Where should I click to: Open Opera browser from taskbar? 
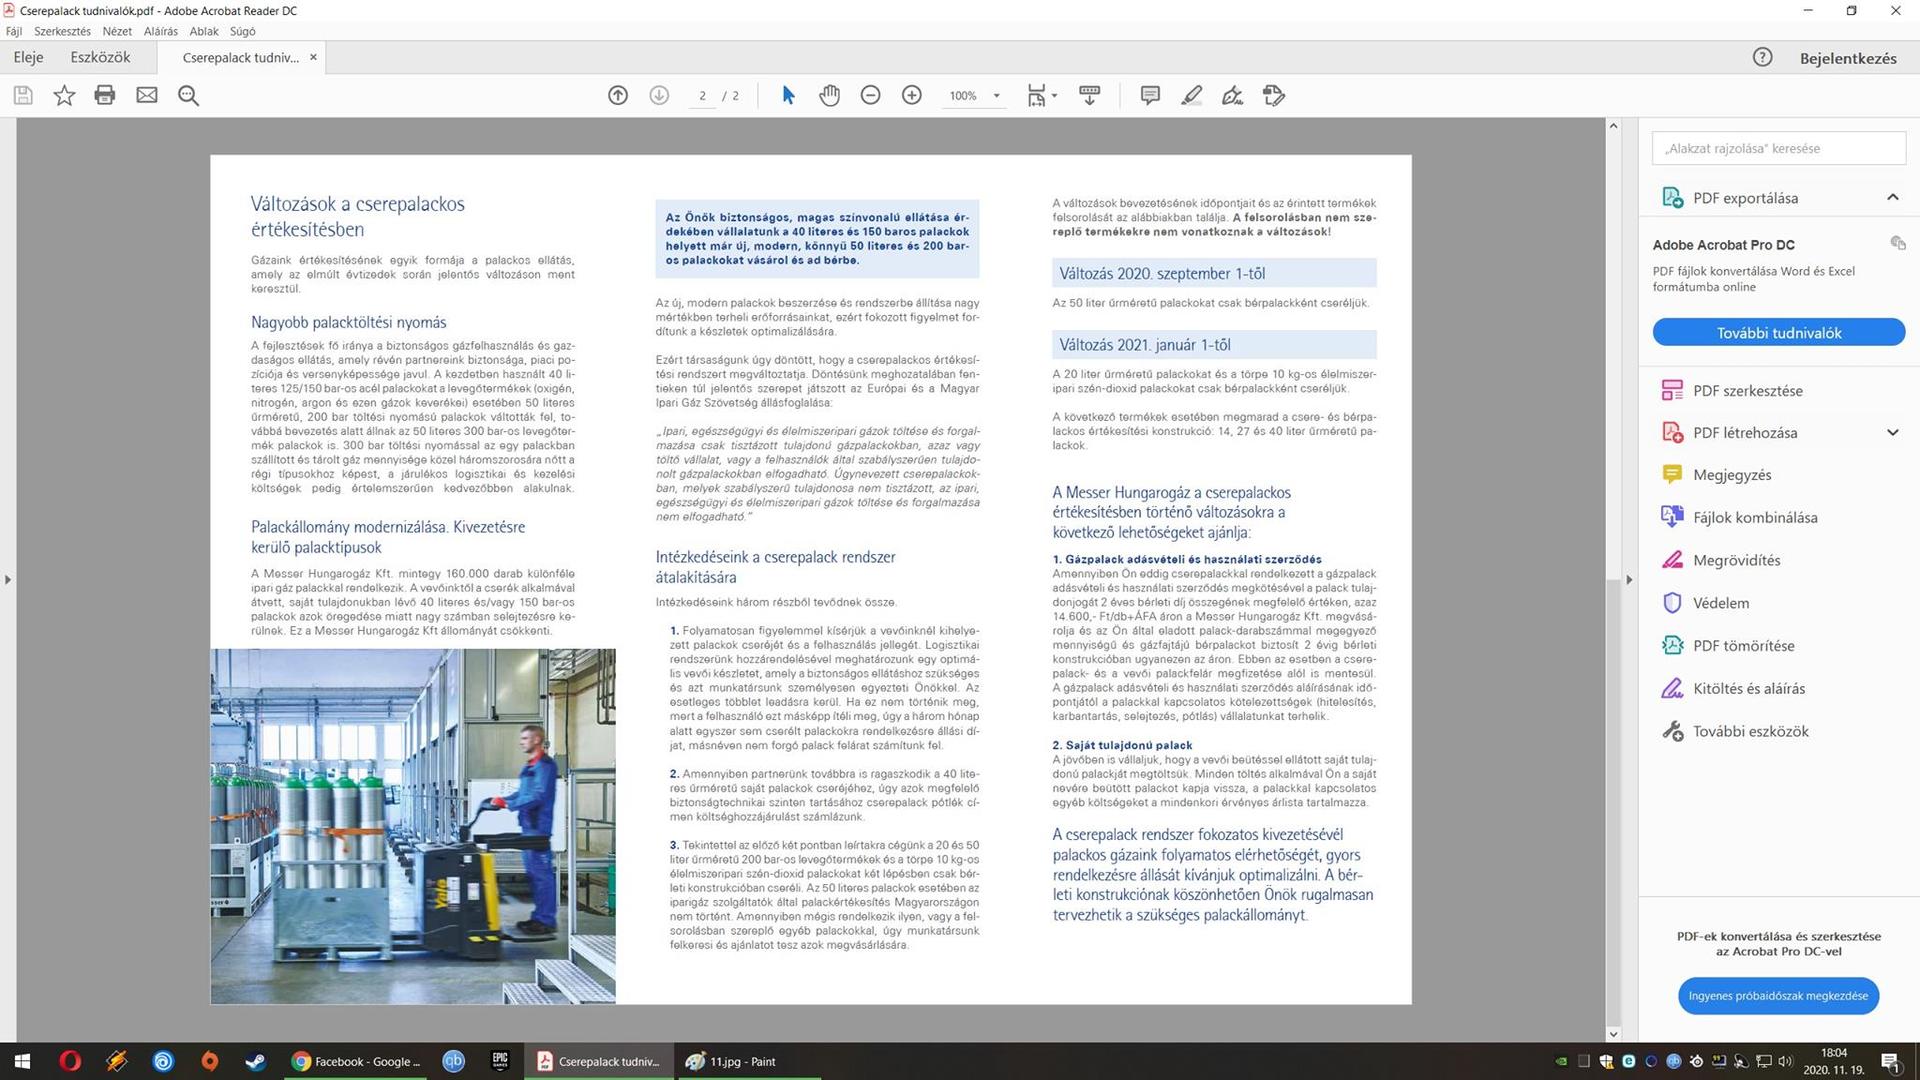tap(70, 1062)
